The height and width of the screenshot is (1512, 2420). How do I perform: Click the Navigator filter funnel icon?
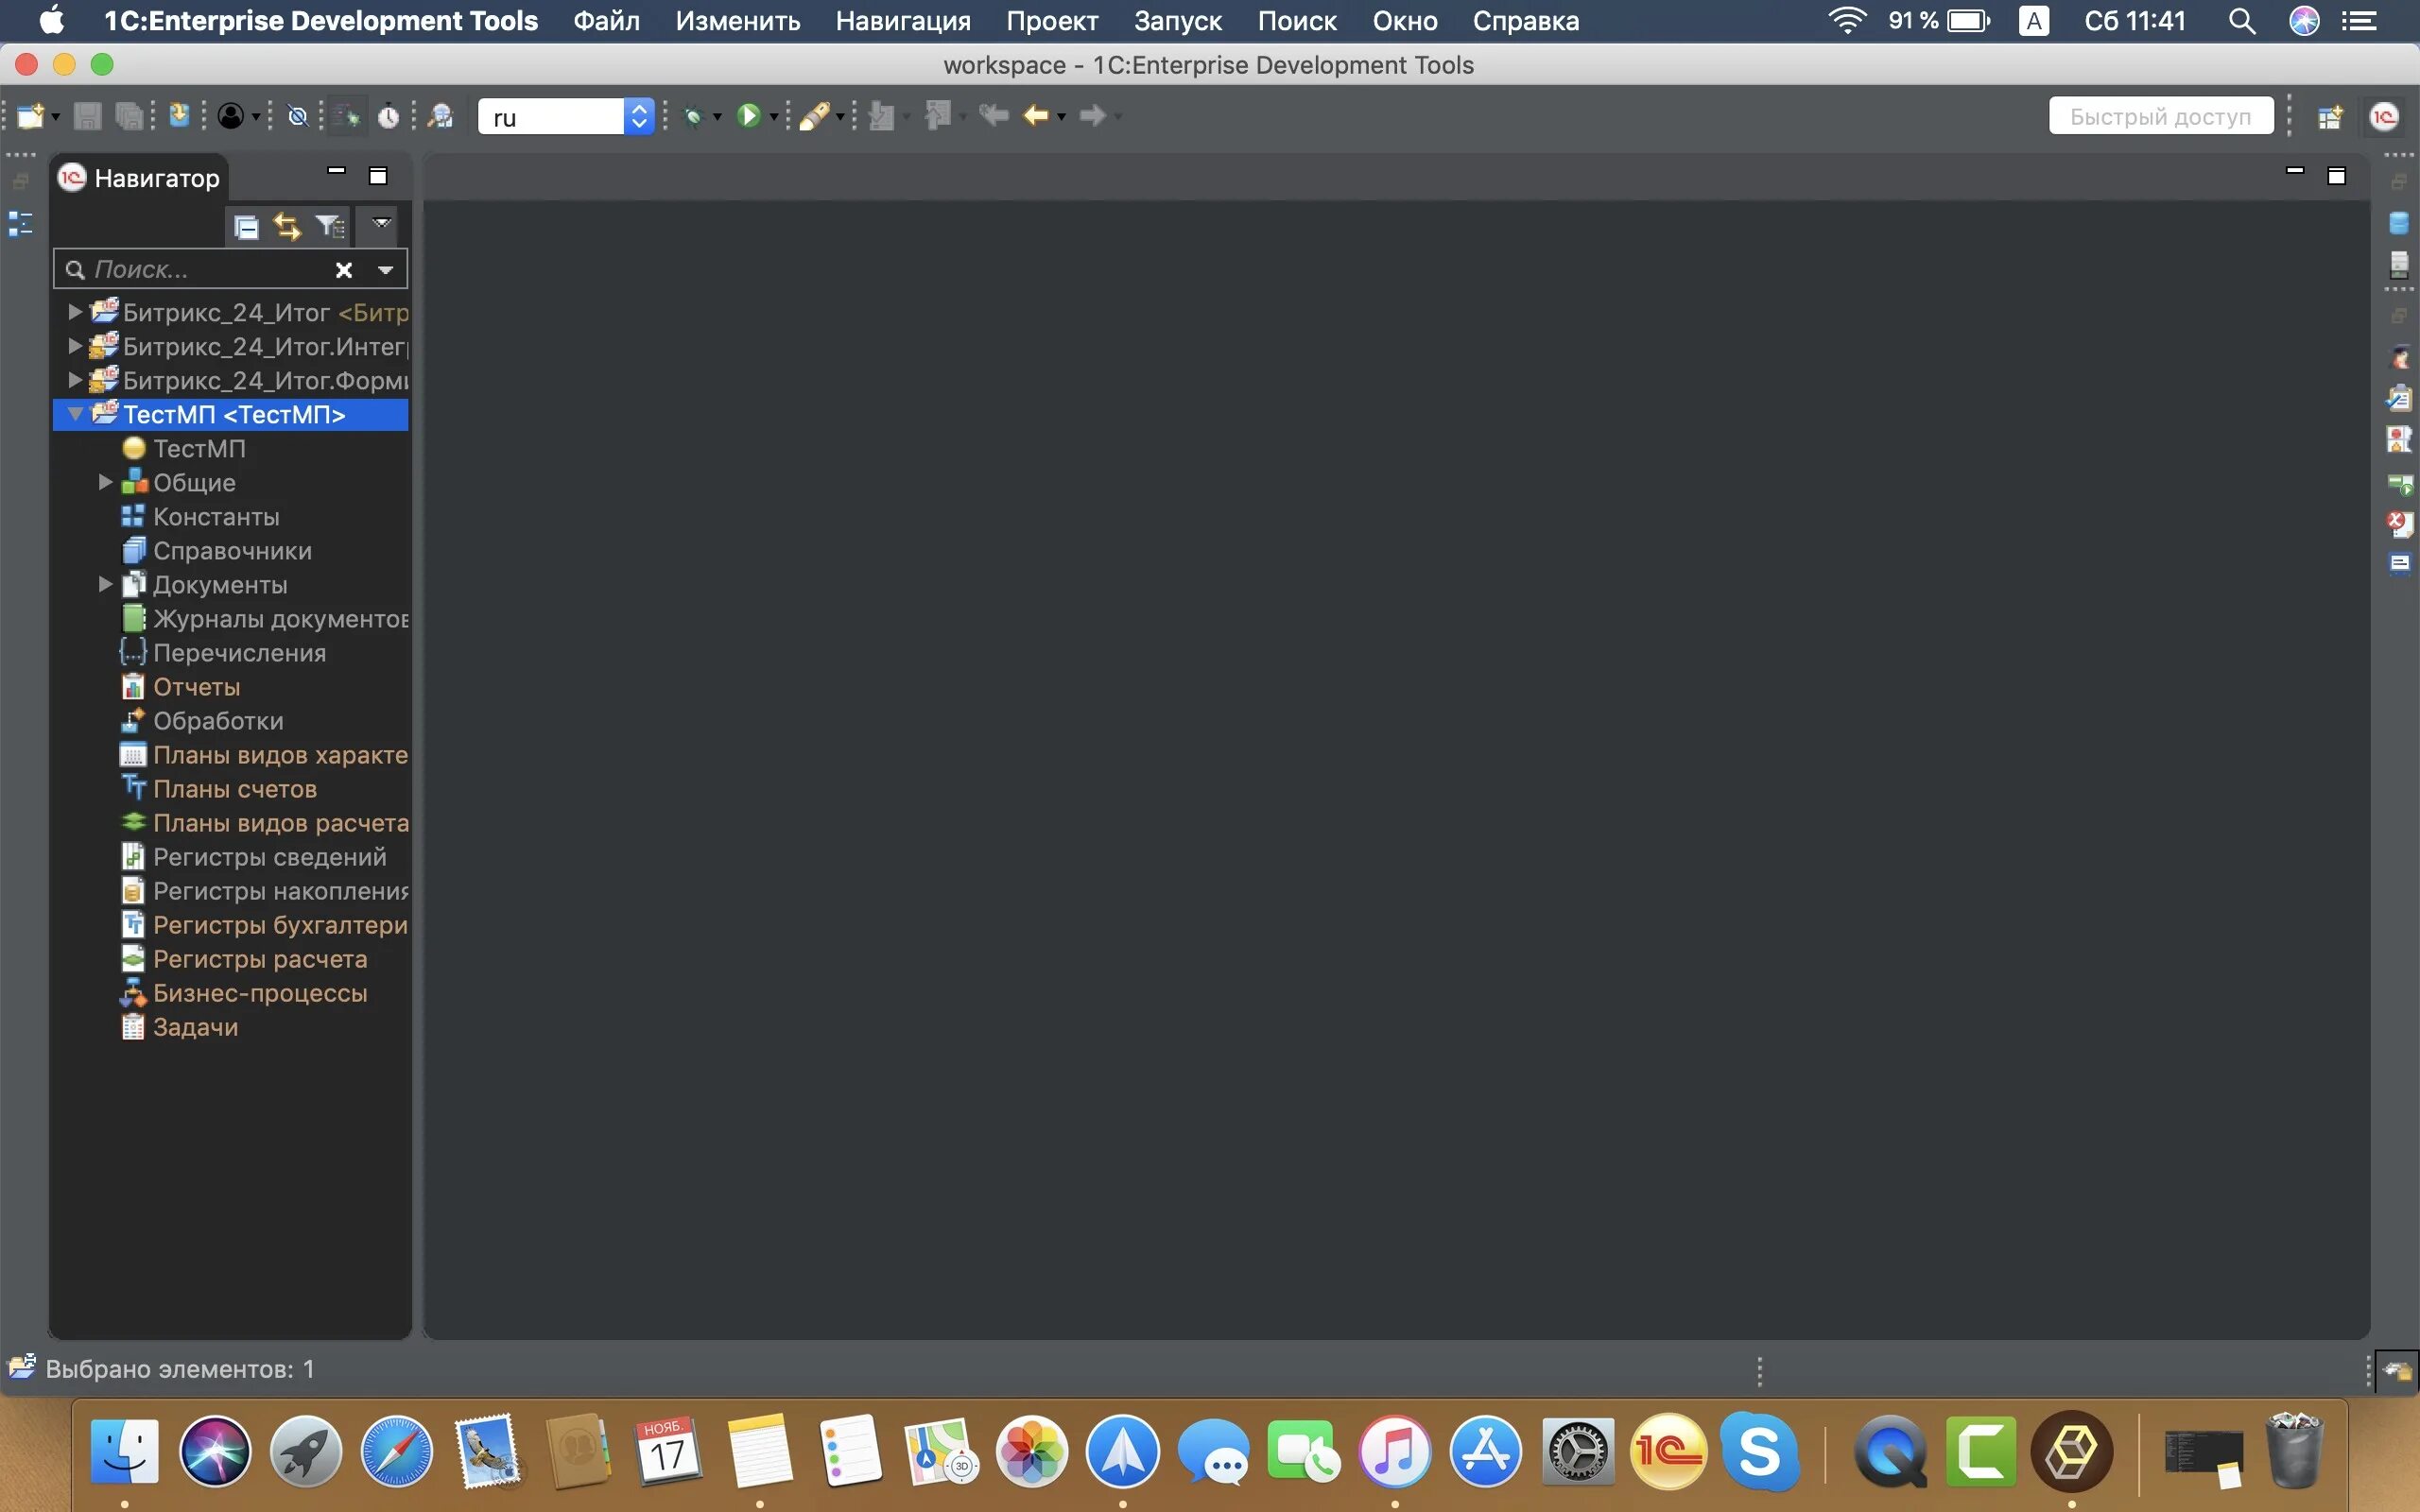click(328, 227)
